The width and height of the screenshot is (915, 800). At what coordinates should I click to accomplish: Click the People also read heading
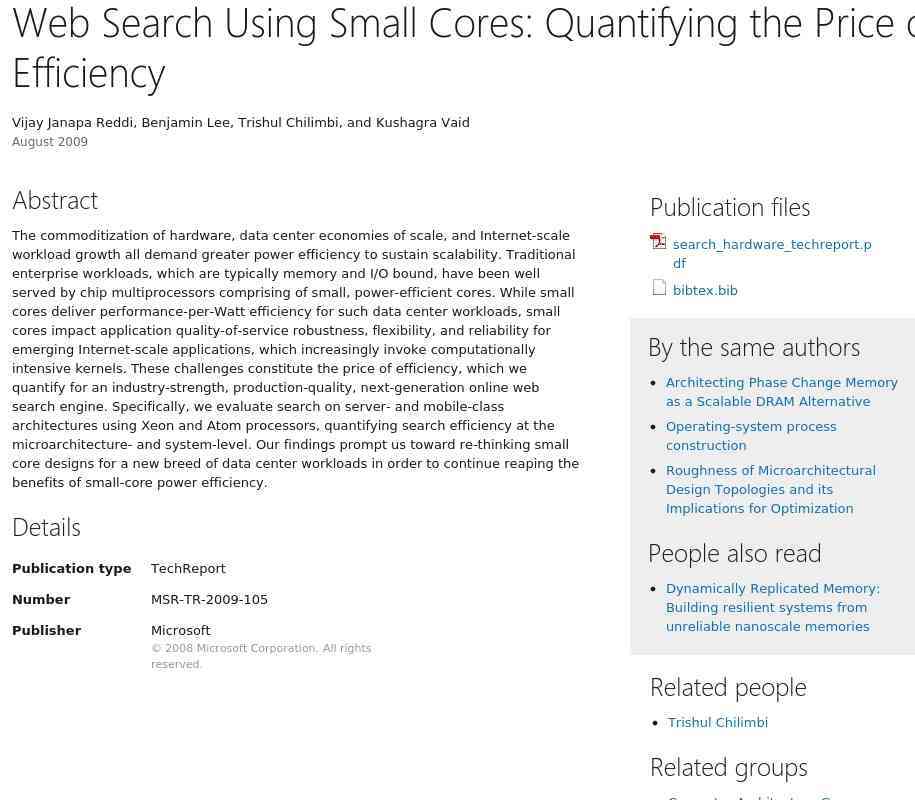[735, 554]
